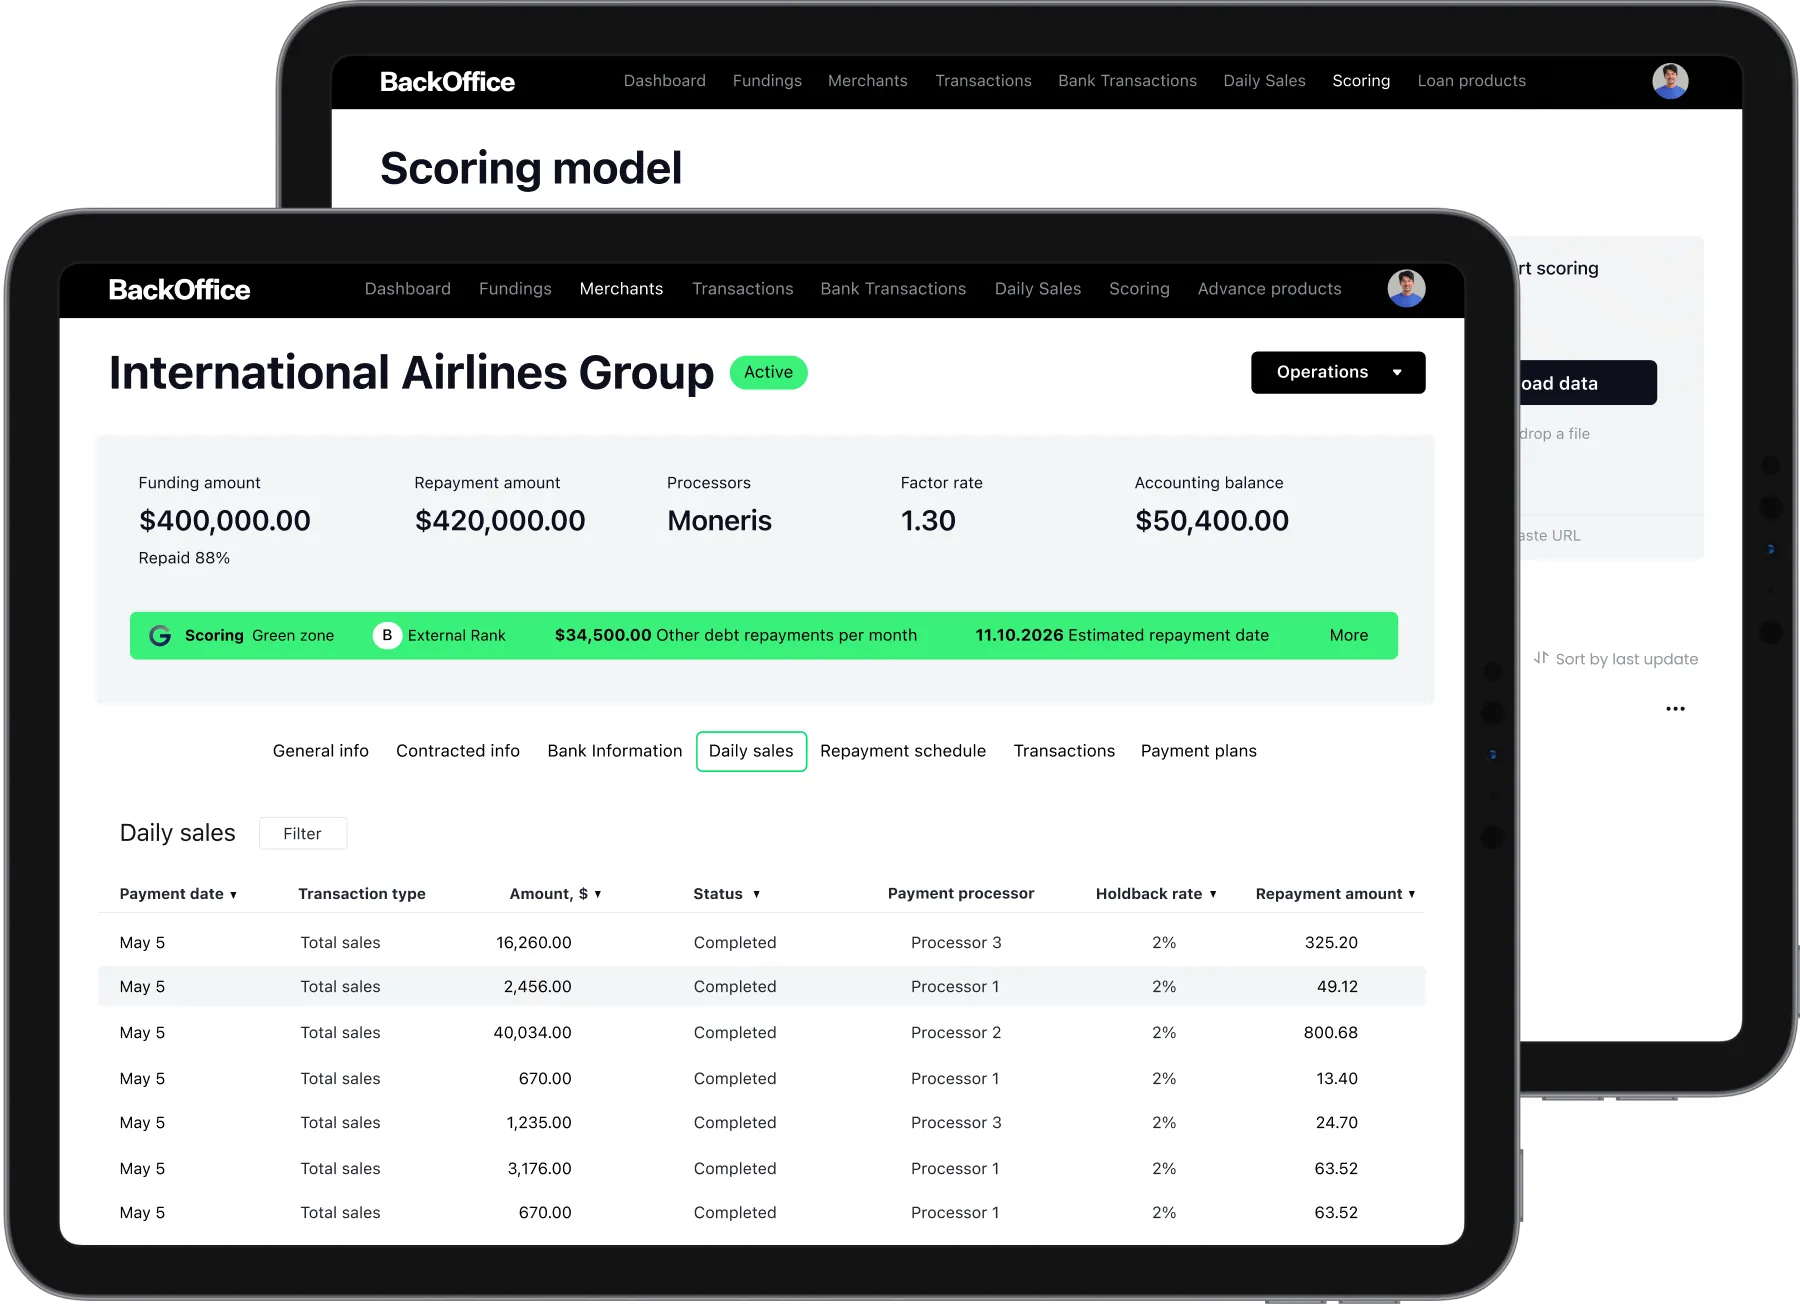The height and width of the screenshot is (1310, 1800).
Task: Click the Moneris processor value
Action: point(720,521)
